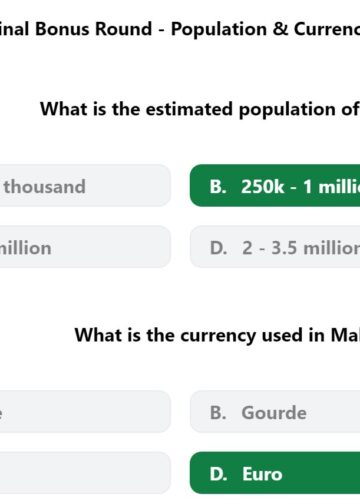The height and width of the screenshot is (504, 360).
Task: Click the "D." letter beside Euro
Action: pyautogui.click(x=218, y=474)
